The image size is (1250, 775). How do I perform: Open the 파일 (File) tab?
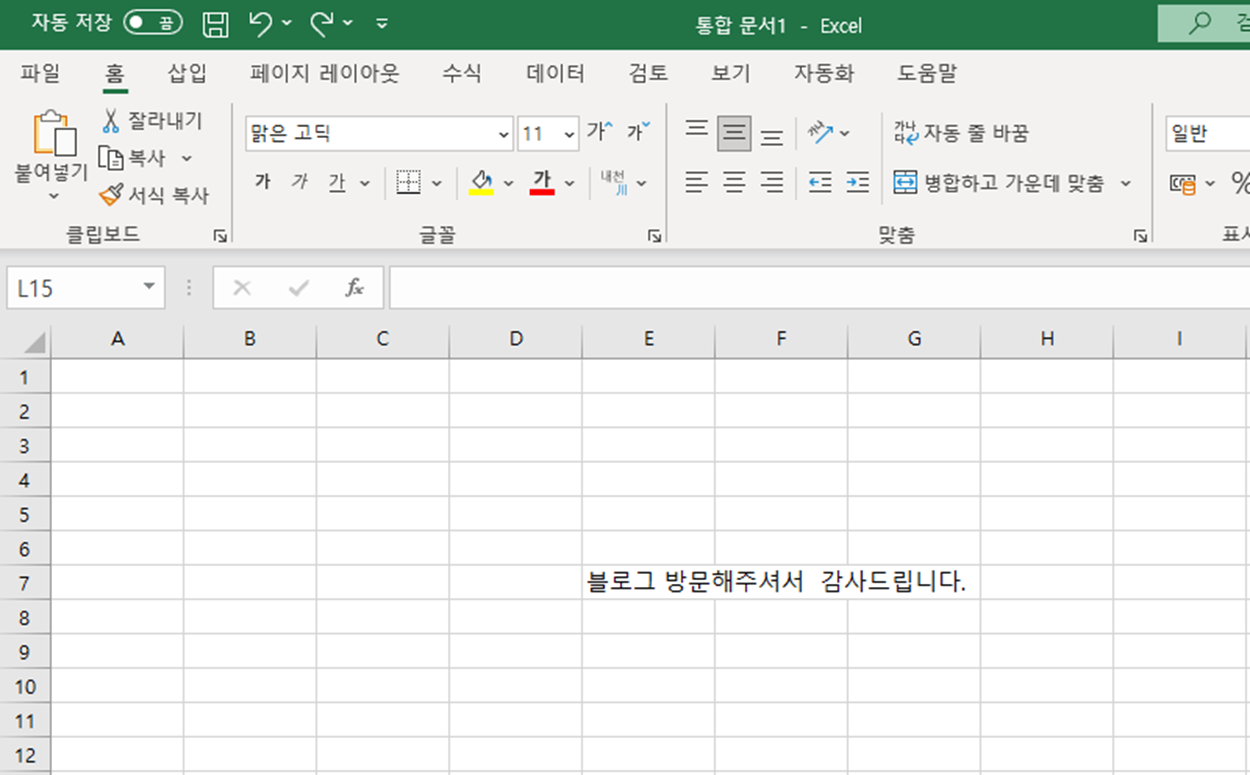[x=40, y=73]
